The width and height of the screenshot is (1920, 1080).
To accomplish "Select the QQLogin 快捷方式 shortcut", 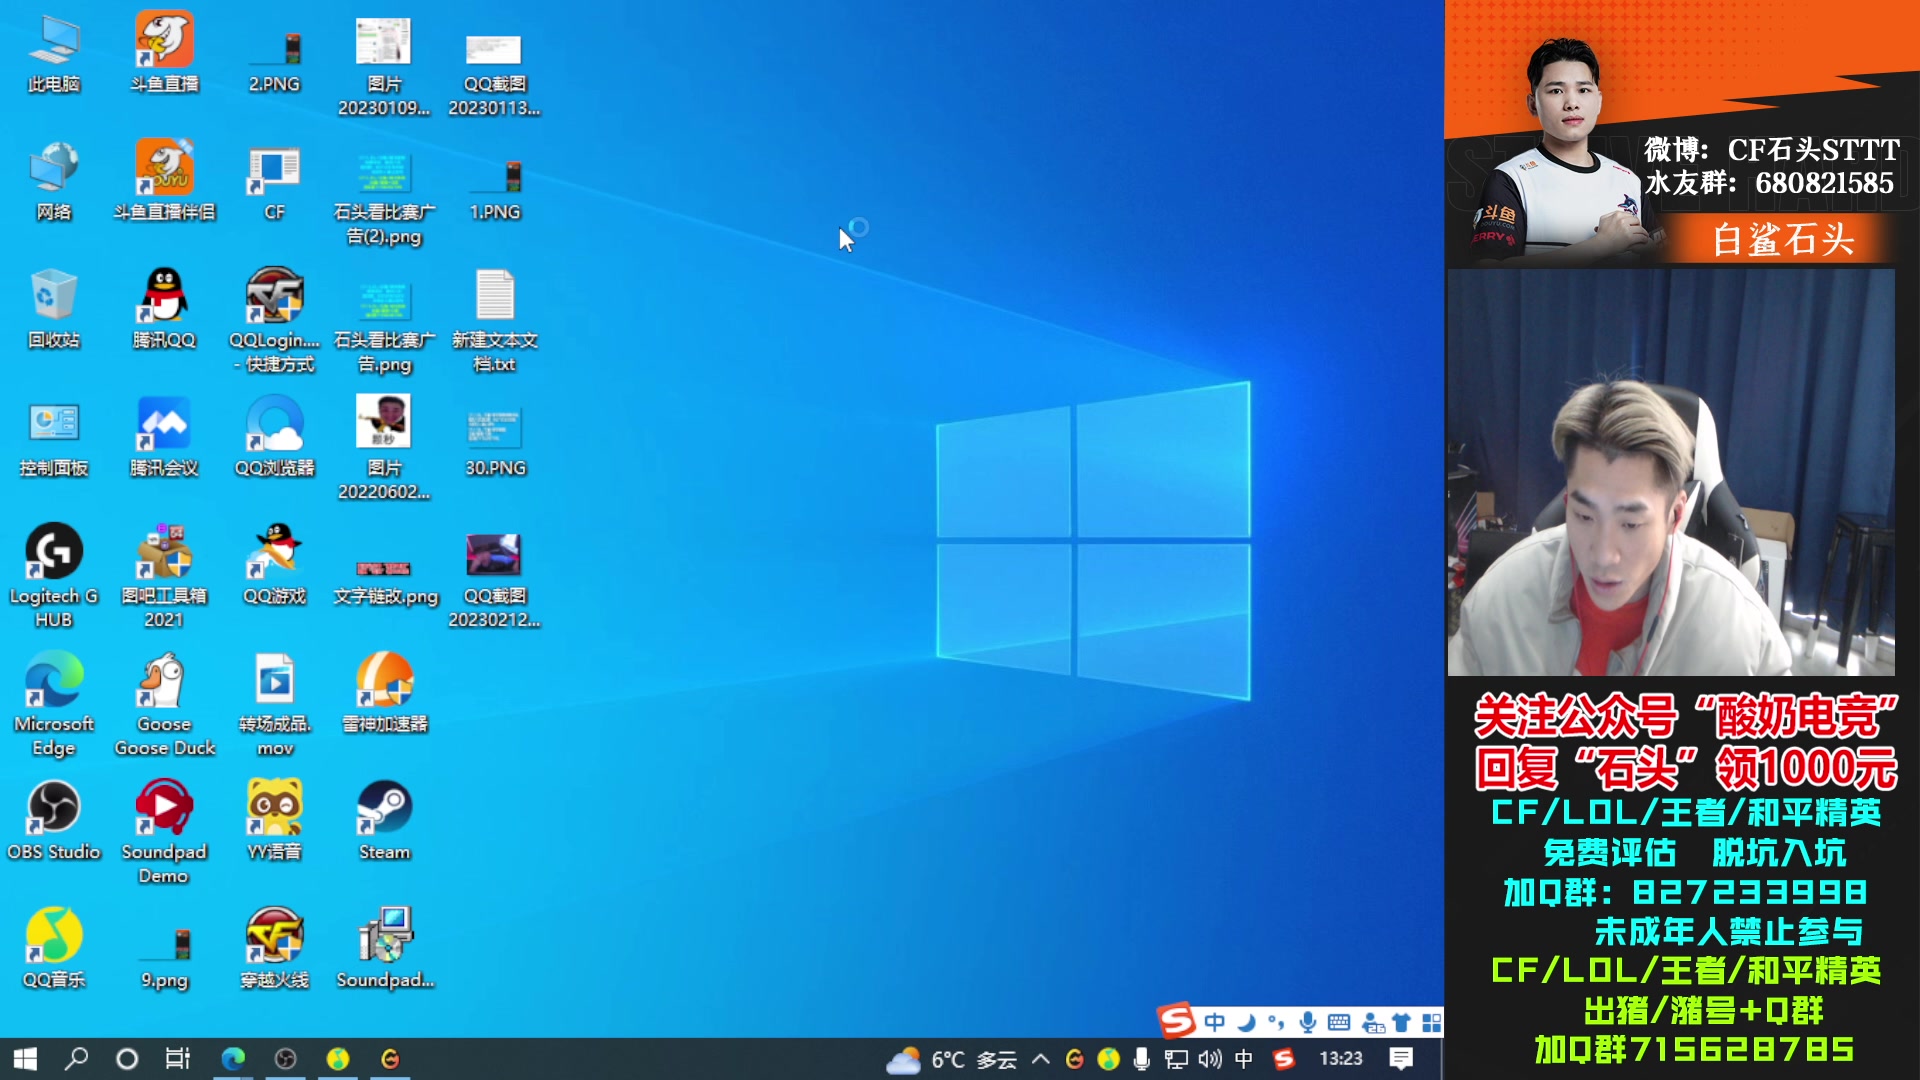I will [274, 321].
